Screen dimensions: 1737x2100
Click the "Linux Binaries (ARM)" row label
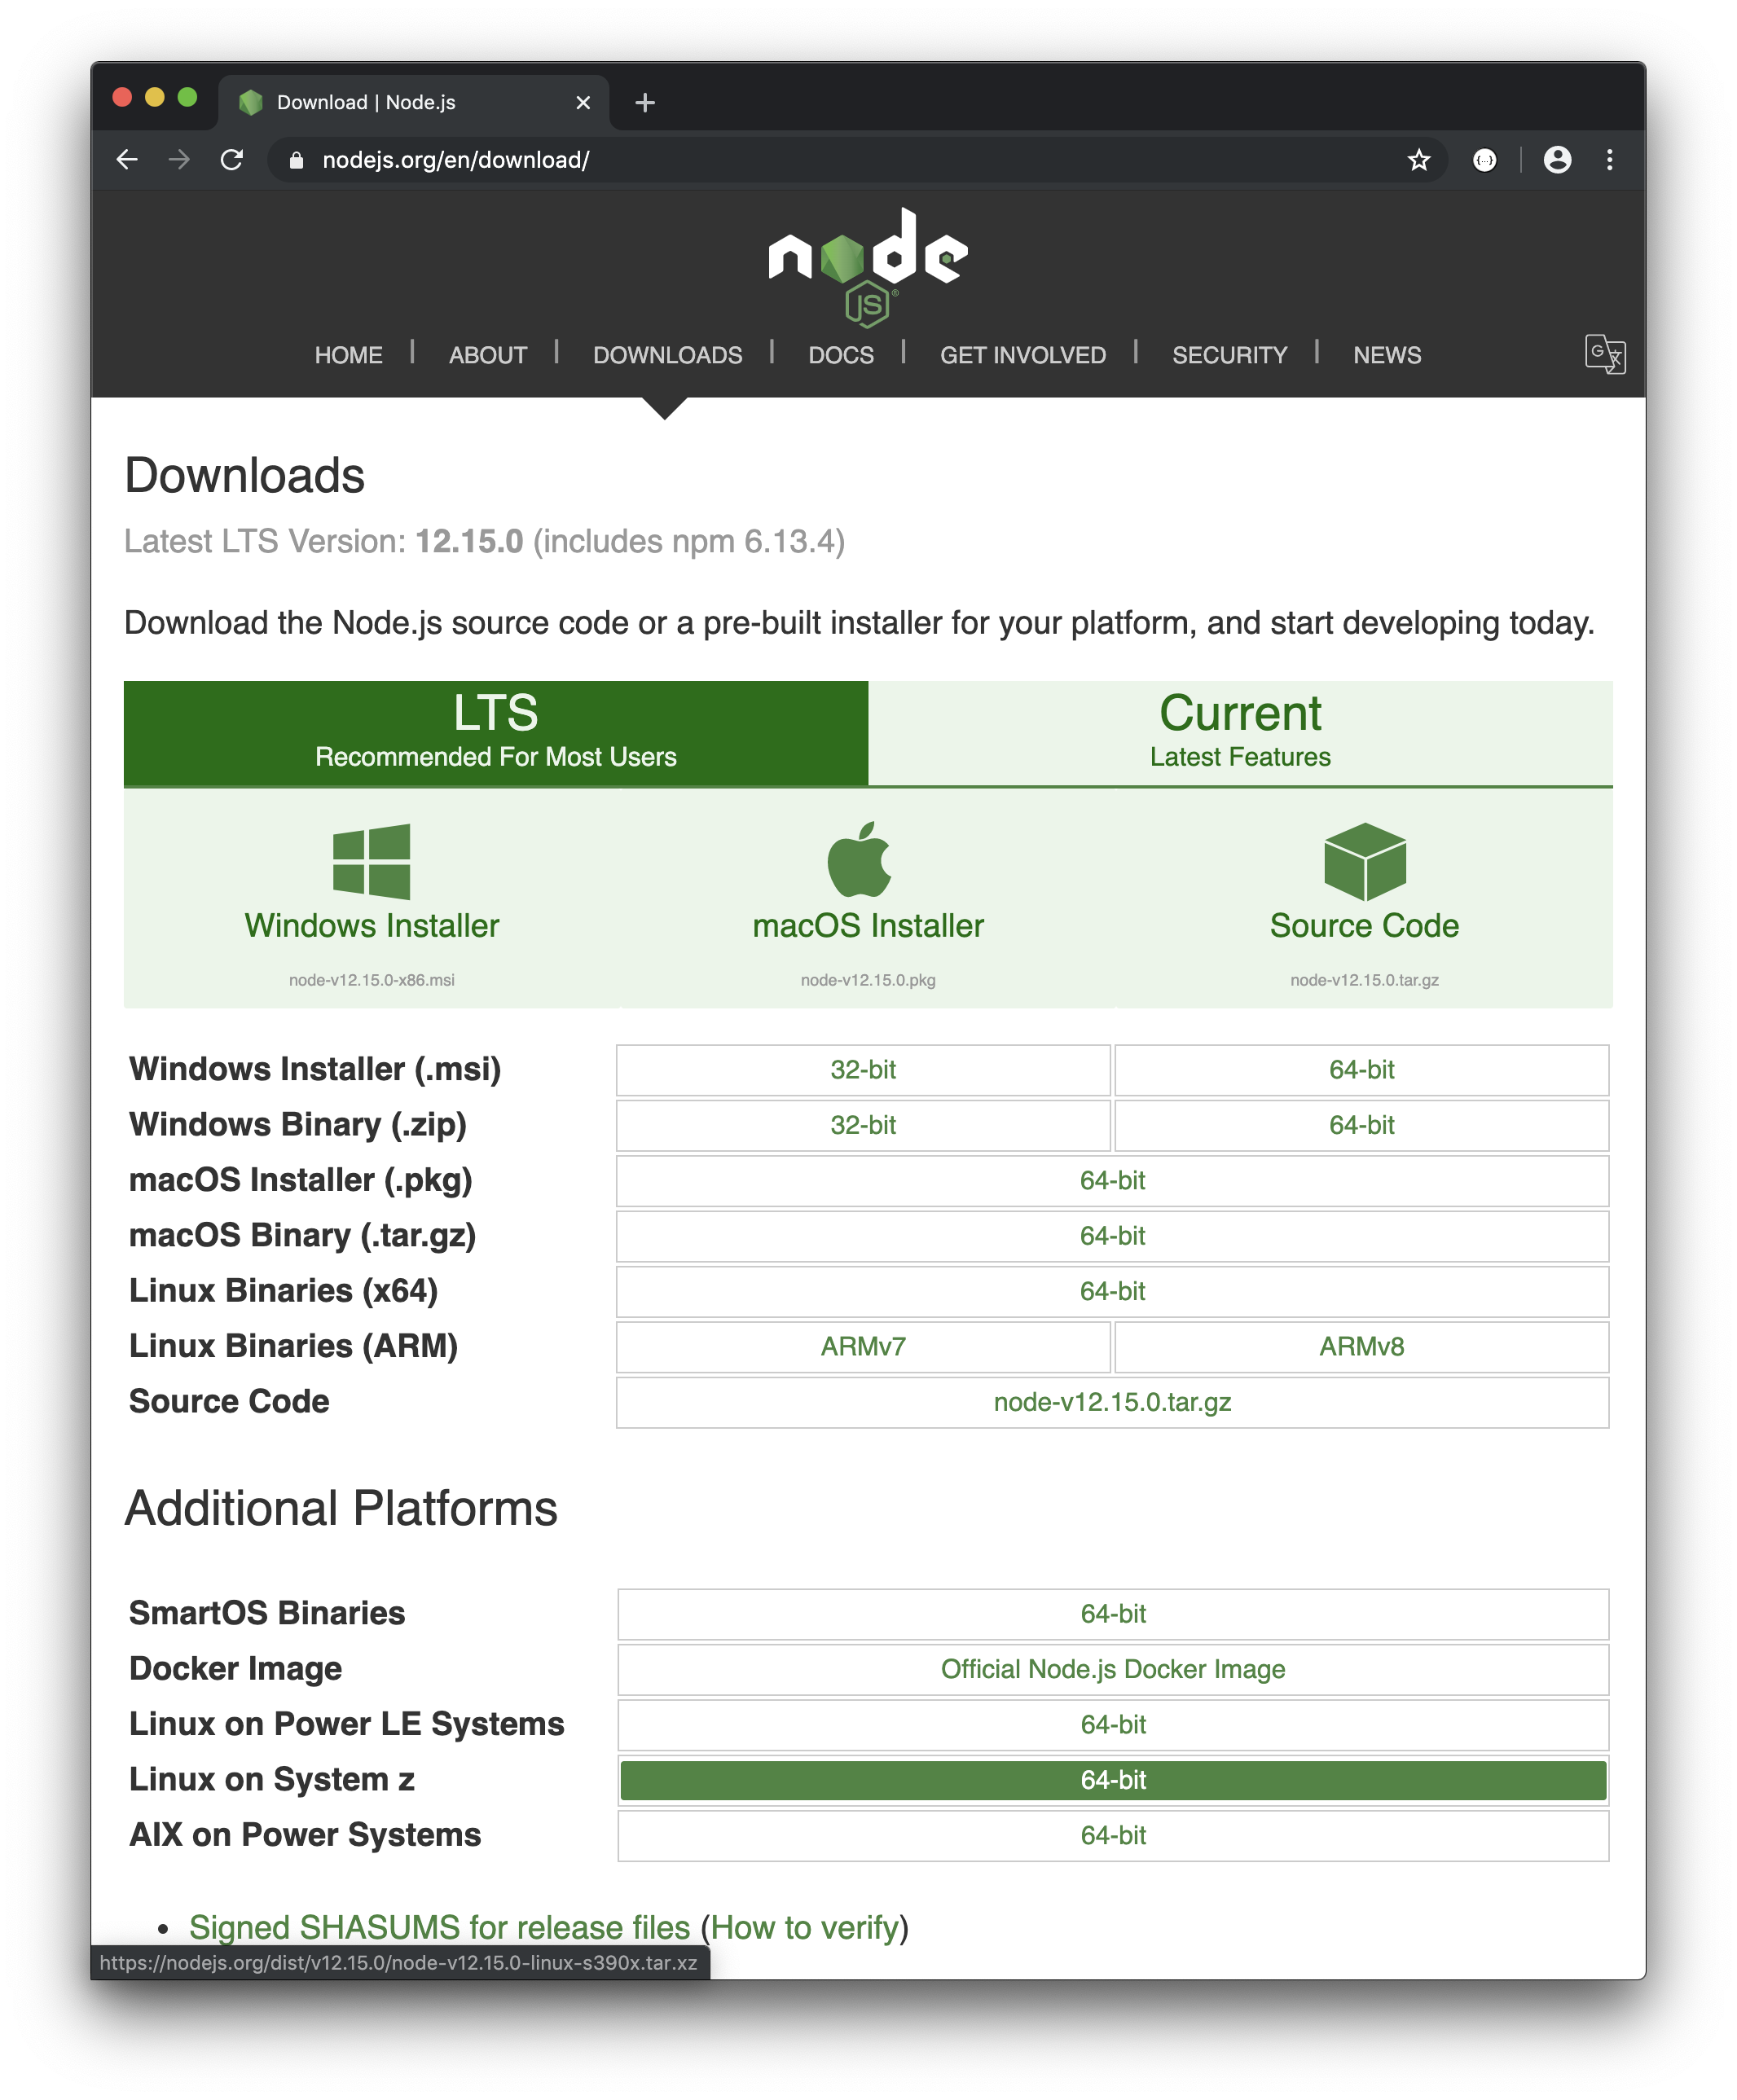293,1346
